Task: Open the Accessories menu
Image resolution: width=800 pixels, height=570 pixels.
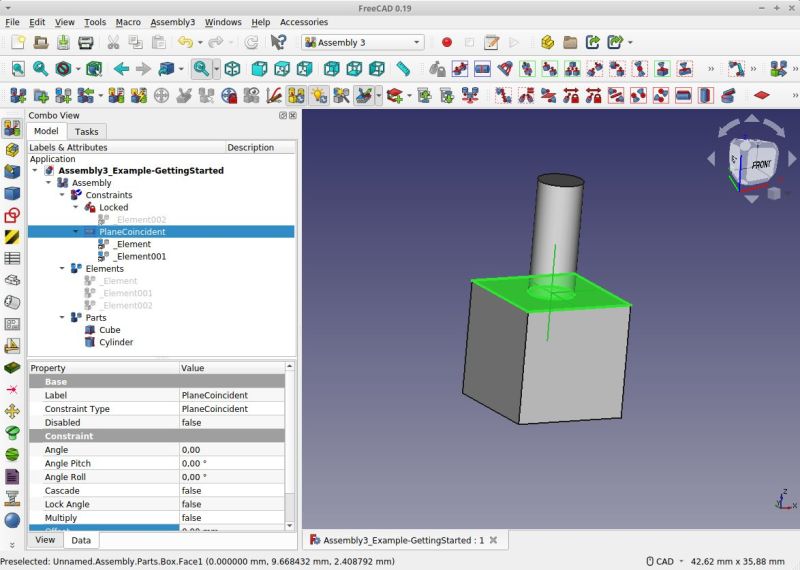Action: click(304, 22)
